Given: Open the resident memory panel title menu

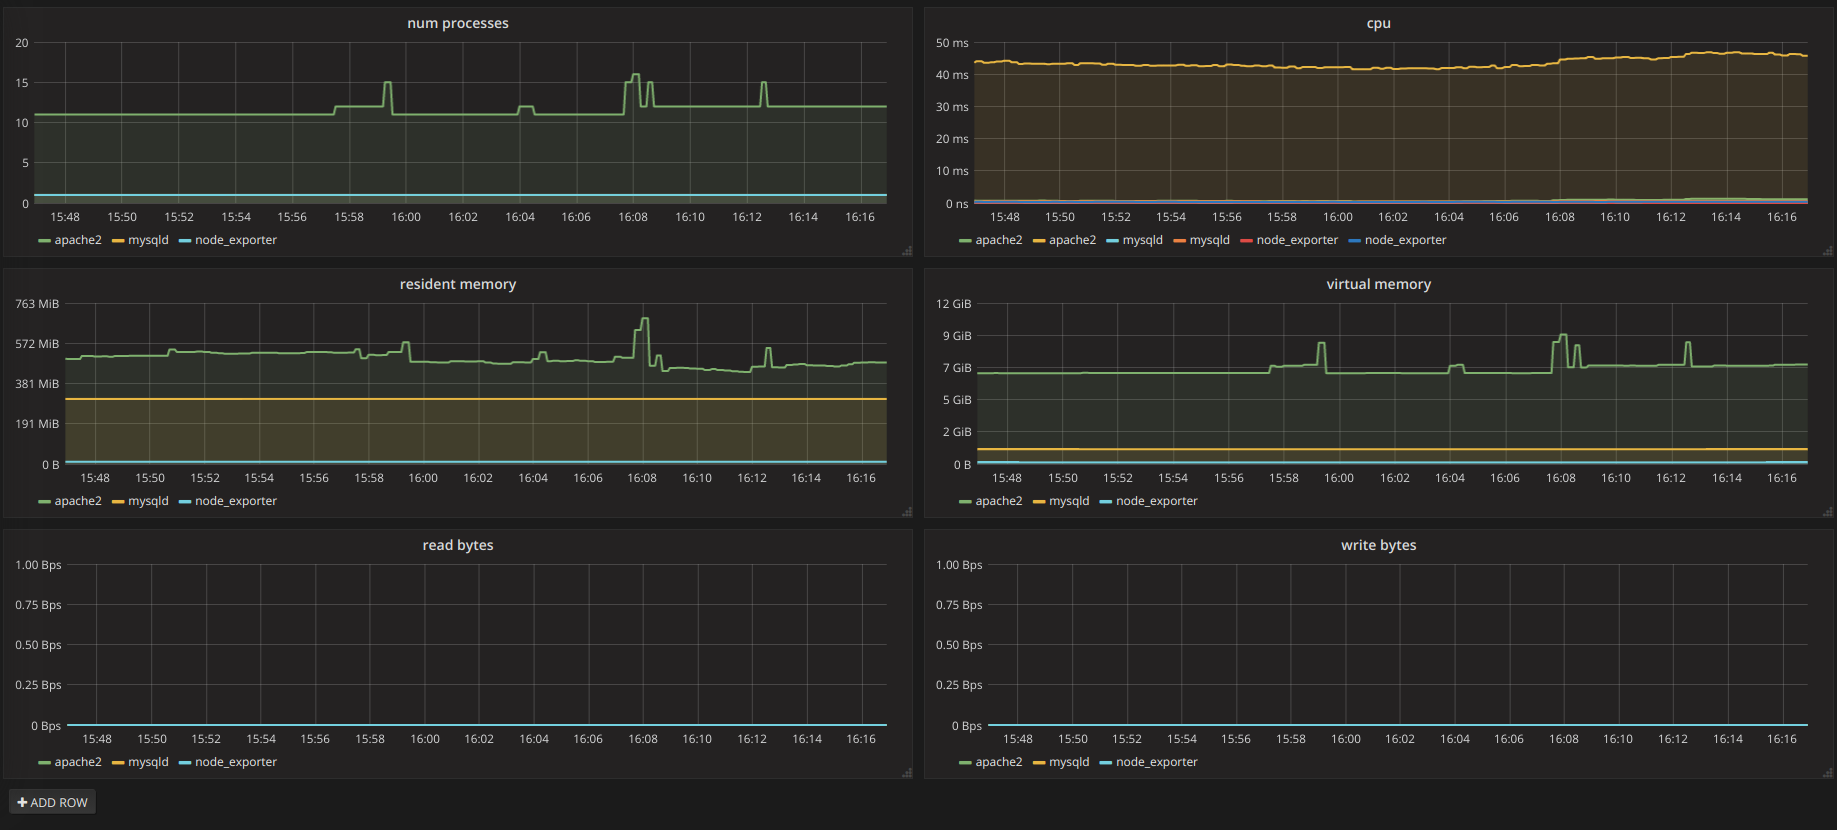Looking at the screenshot, I should point(457,284).
